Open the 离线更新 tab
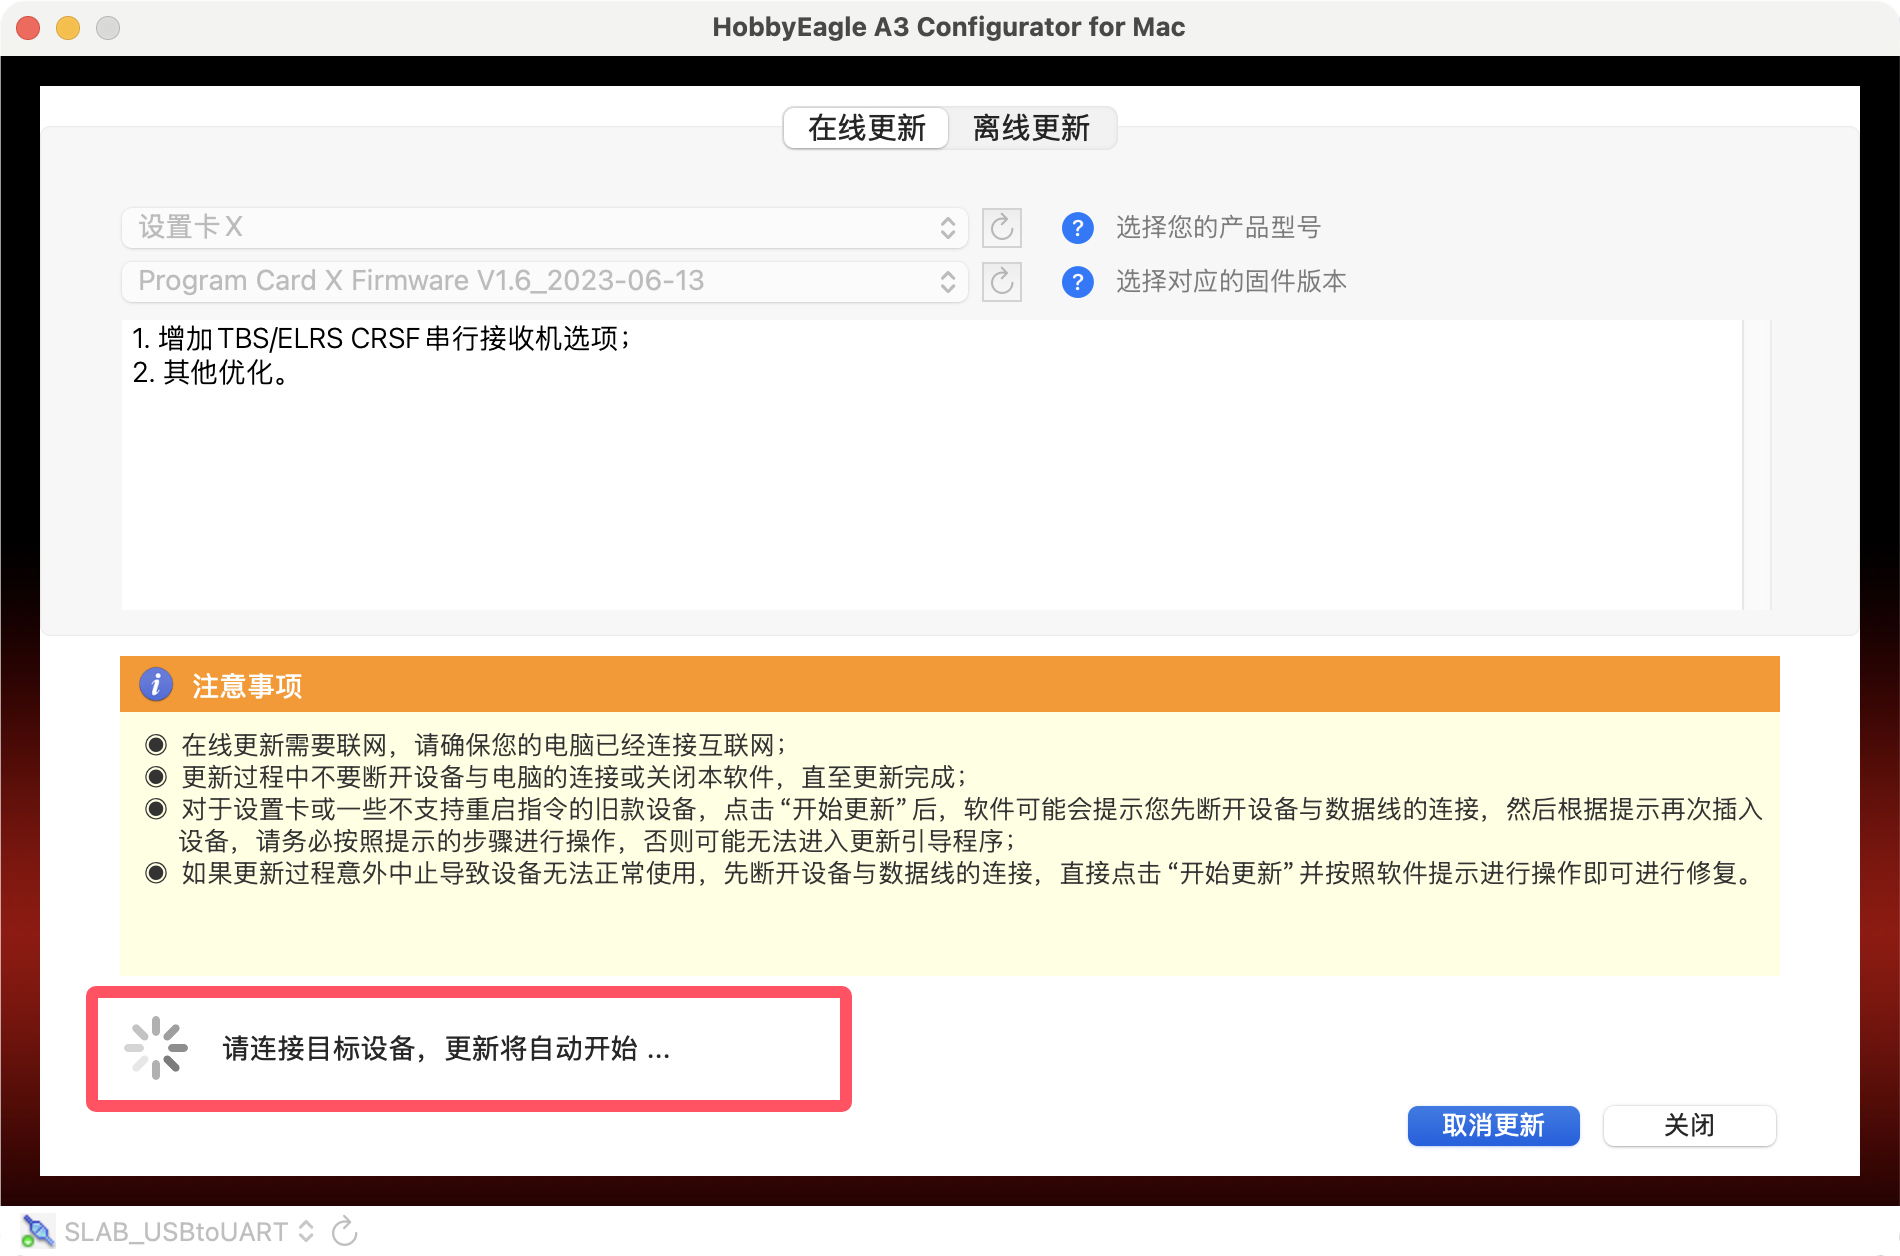 point(1031,128)
